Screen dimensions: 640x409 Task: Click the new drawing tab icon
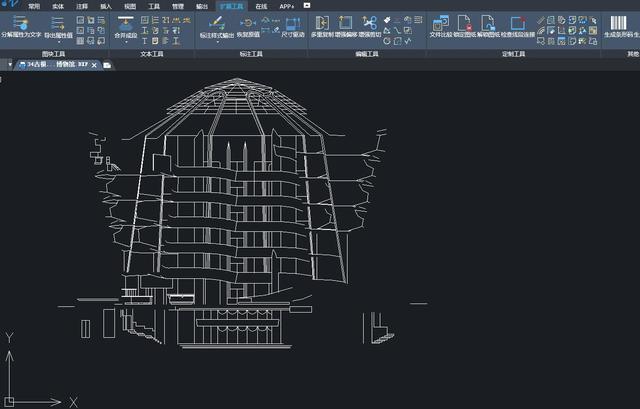(x=107, y=65)
